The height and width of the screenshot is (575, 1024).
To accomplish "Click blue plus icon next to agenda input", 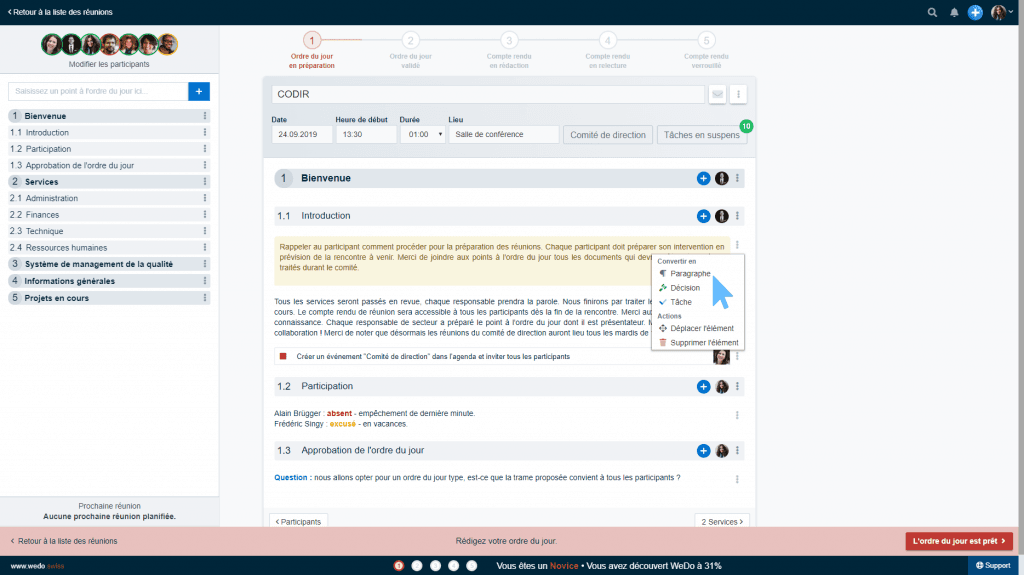I will (x=198, y=91).
